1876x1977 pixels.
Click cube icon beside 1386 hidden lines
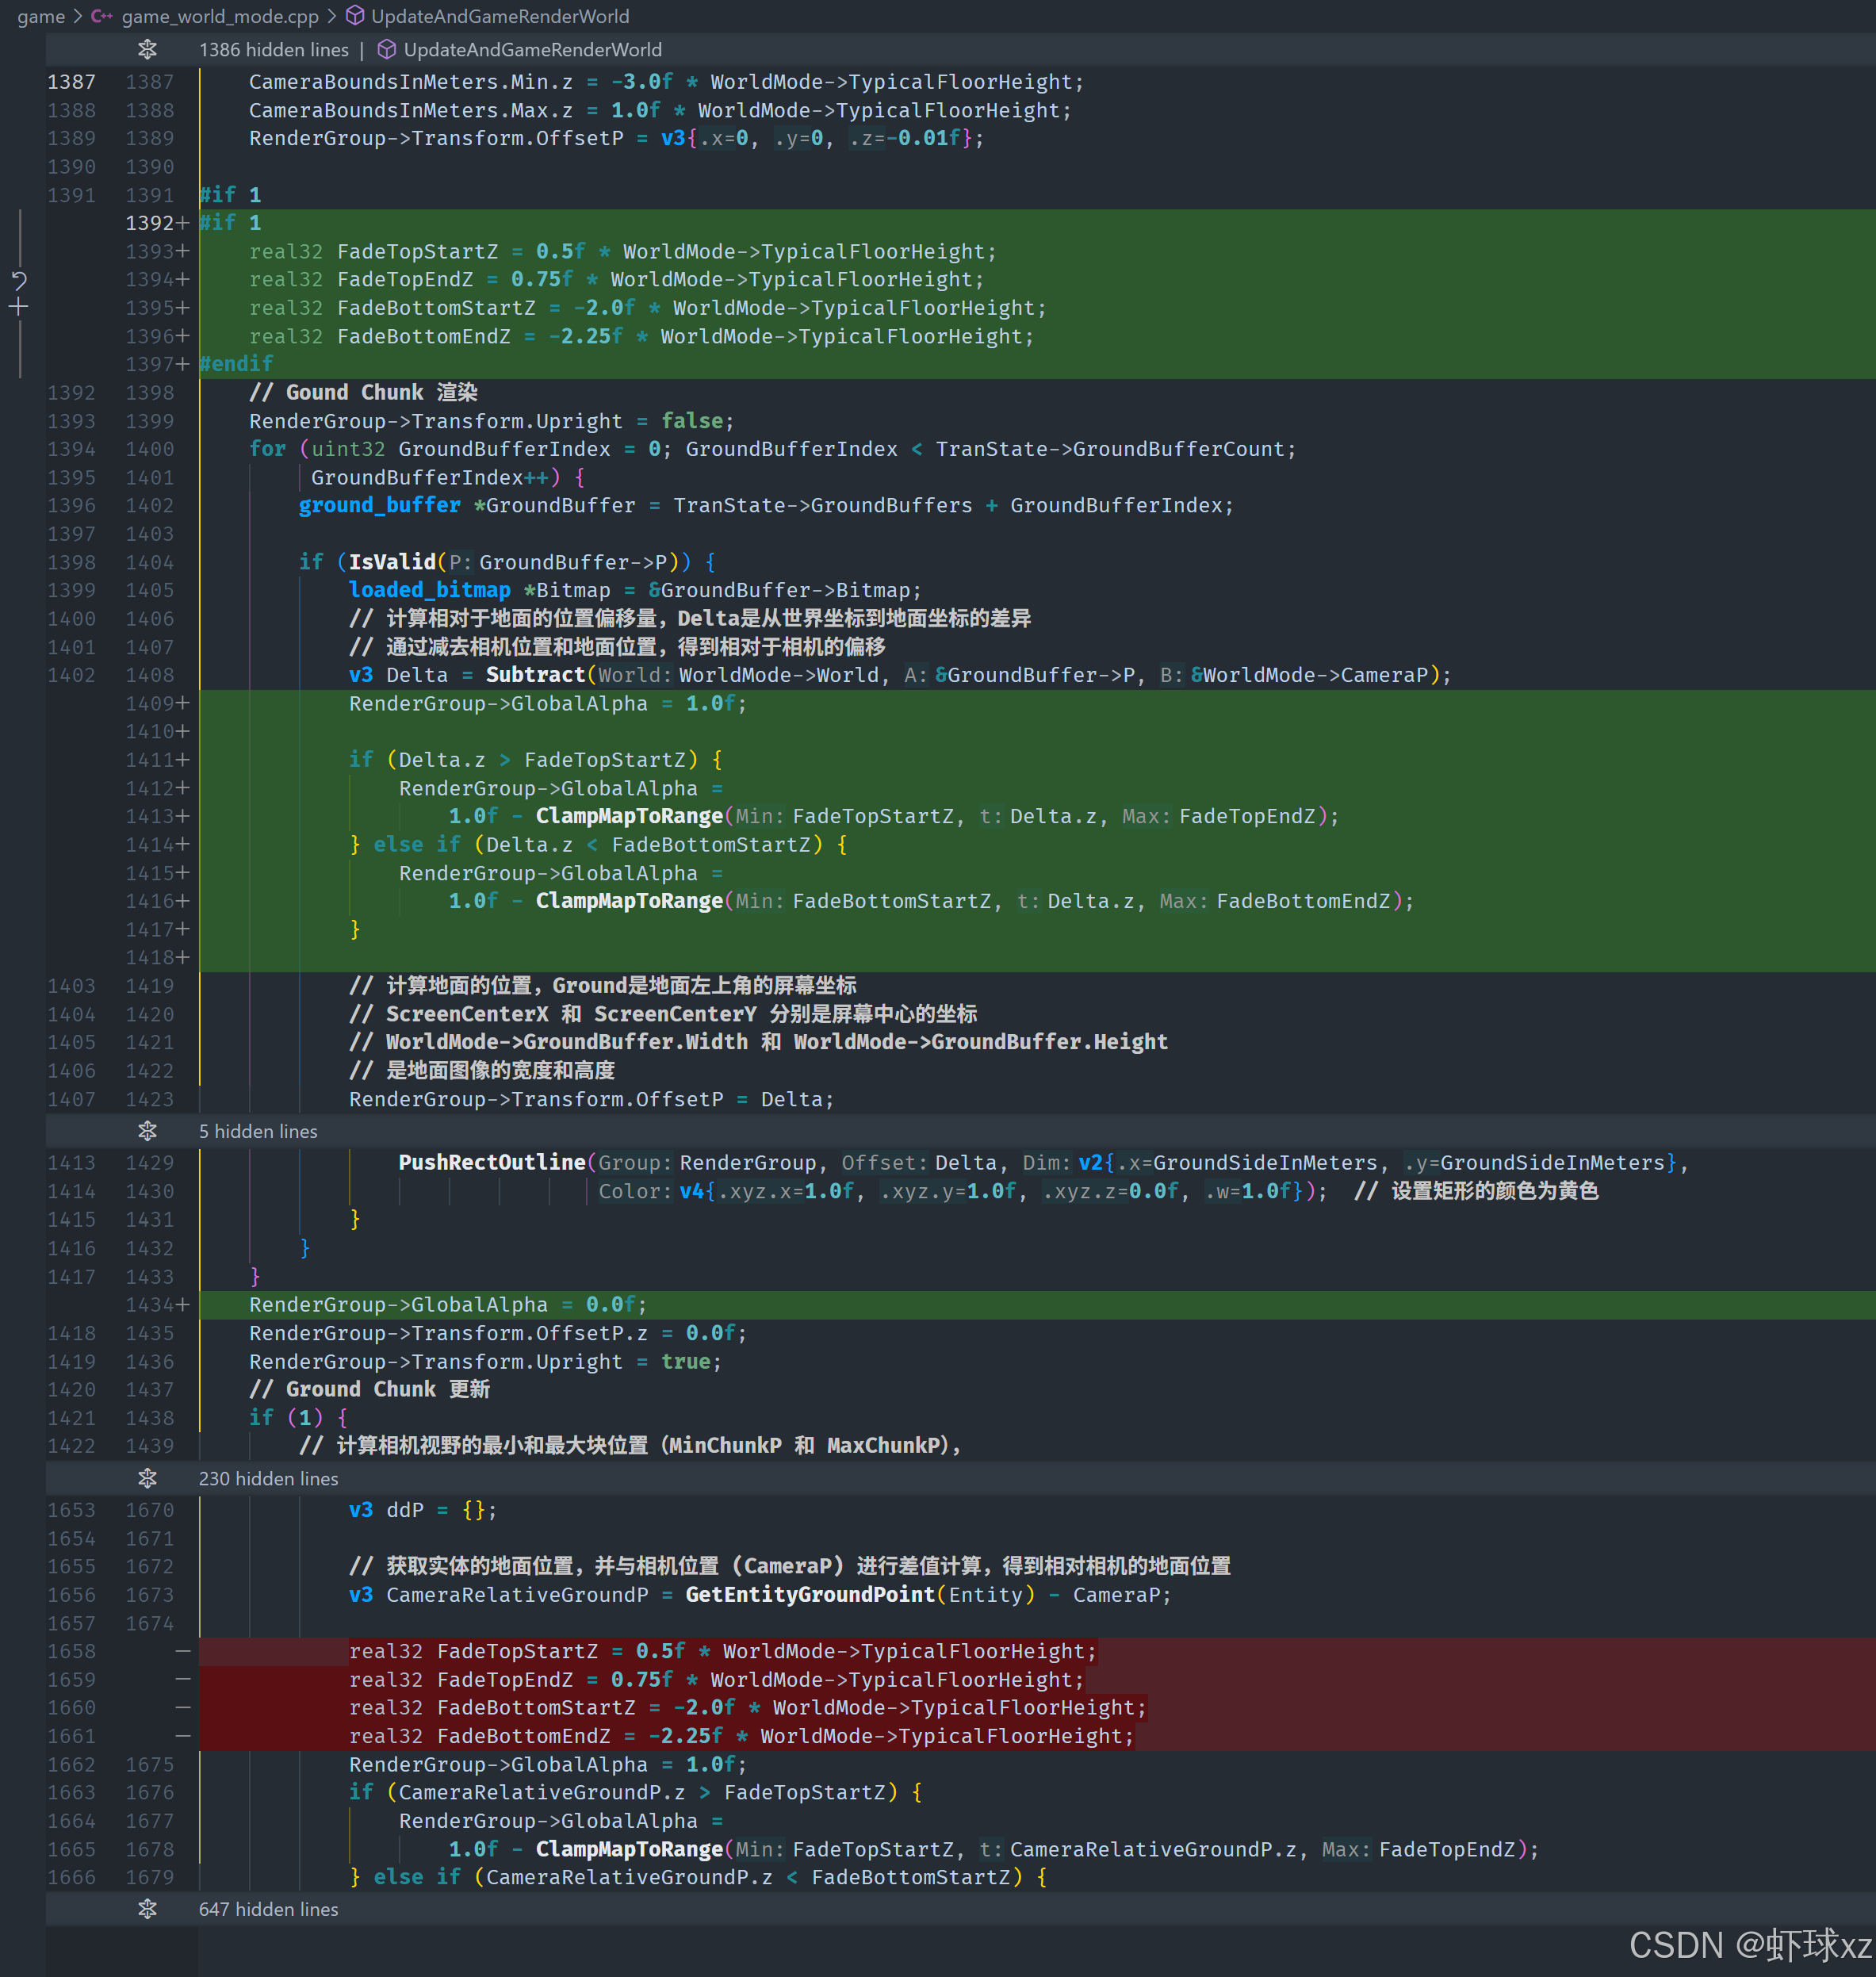[x=387, y=49]
